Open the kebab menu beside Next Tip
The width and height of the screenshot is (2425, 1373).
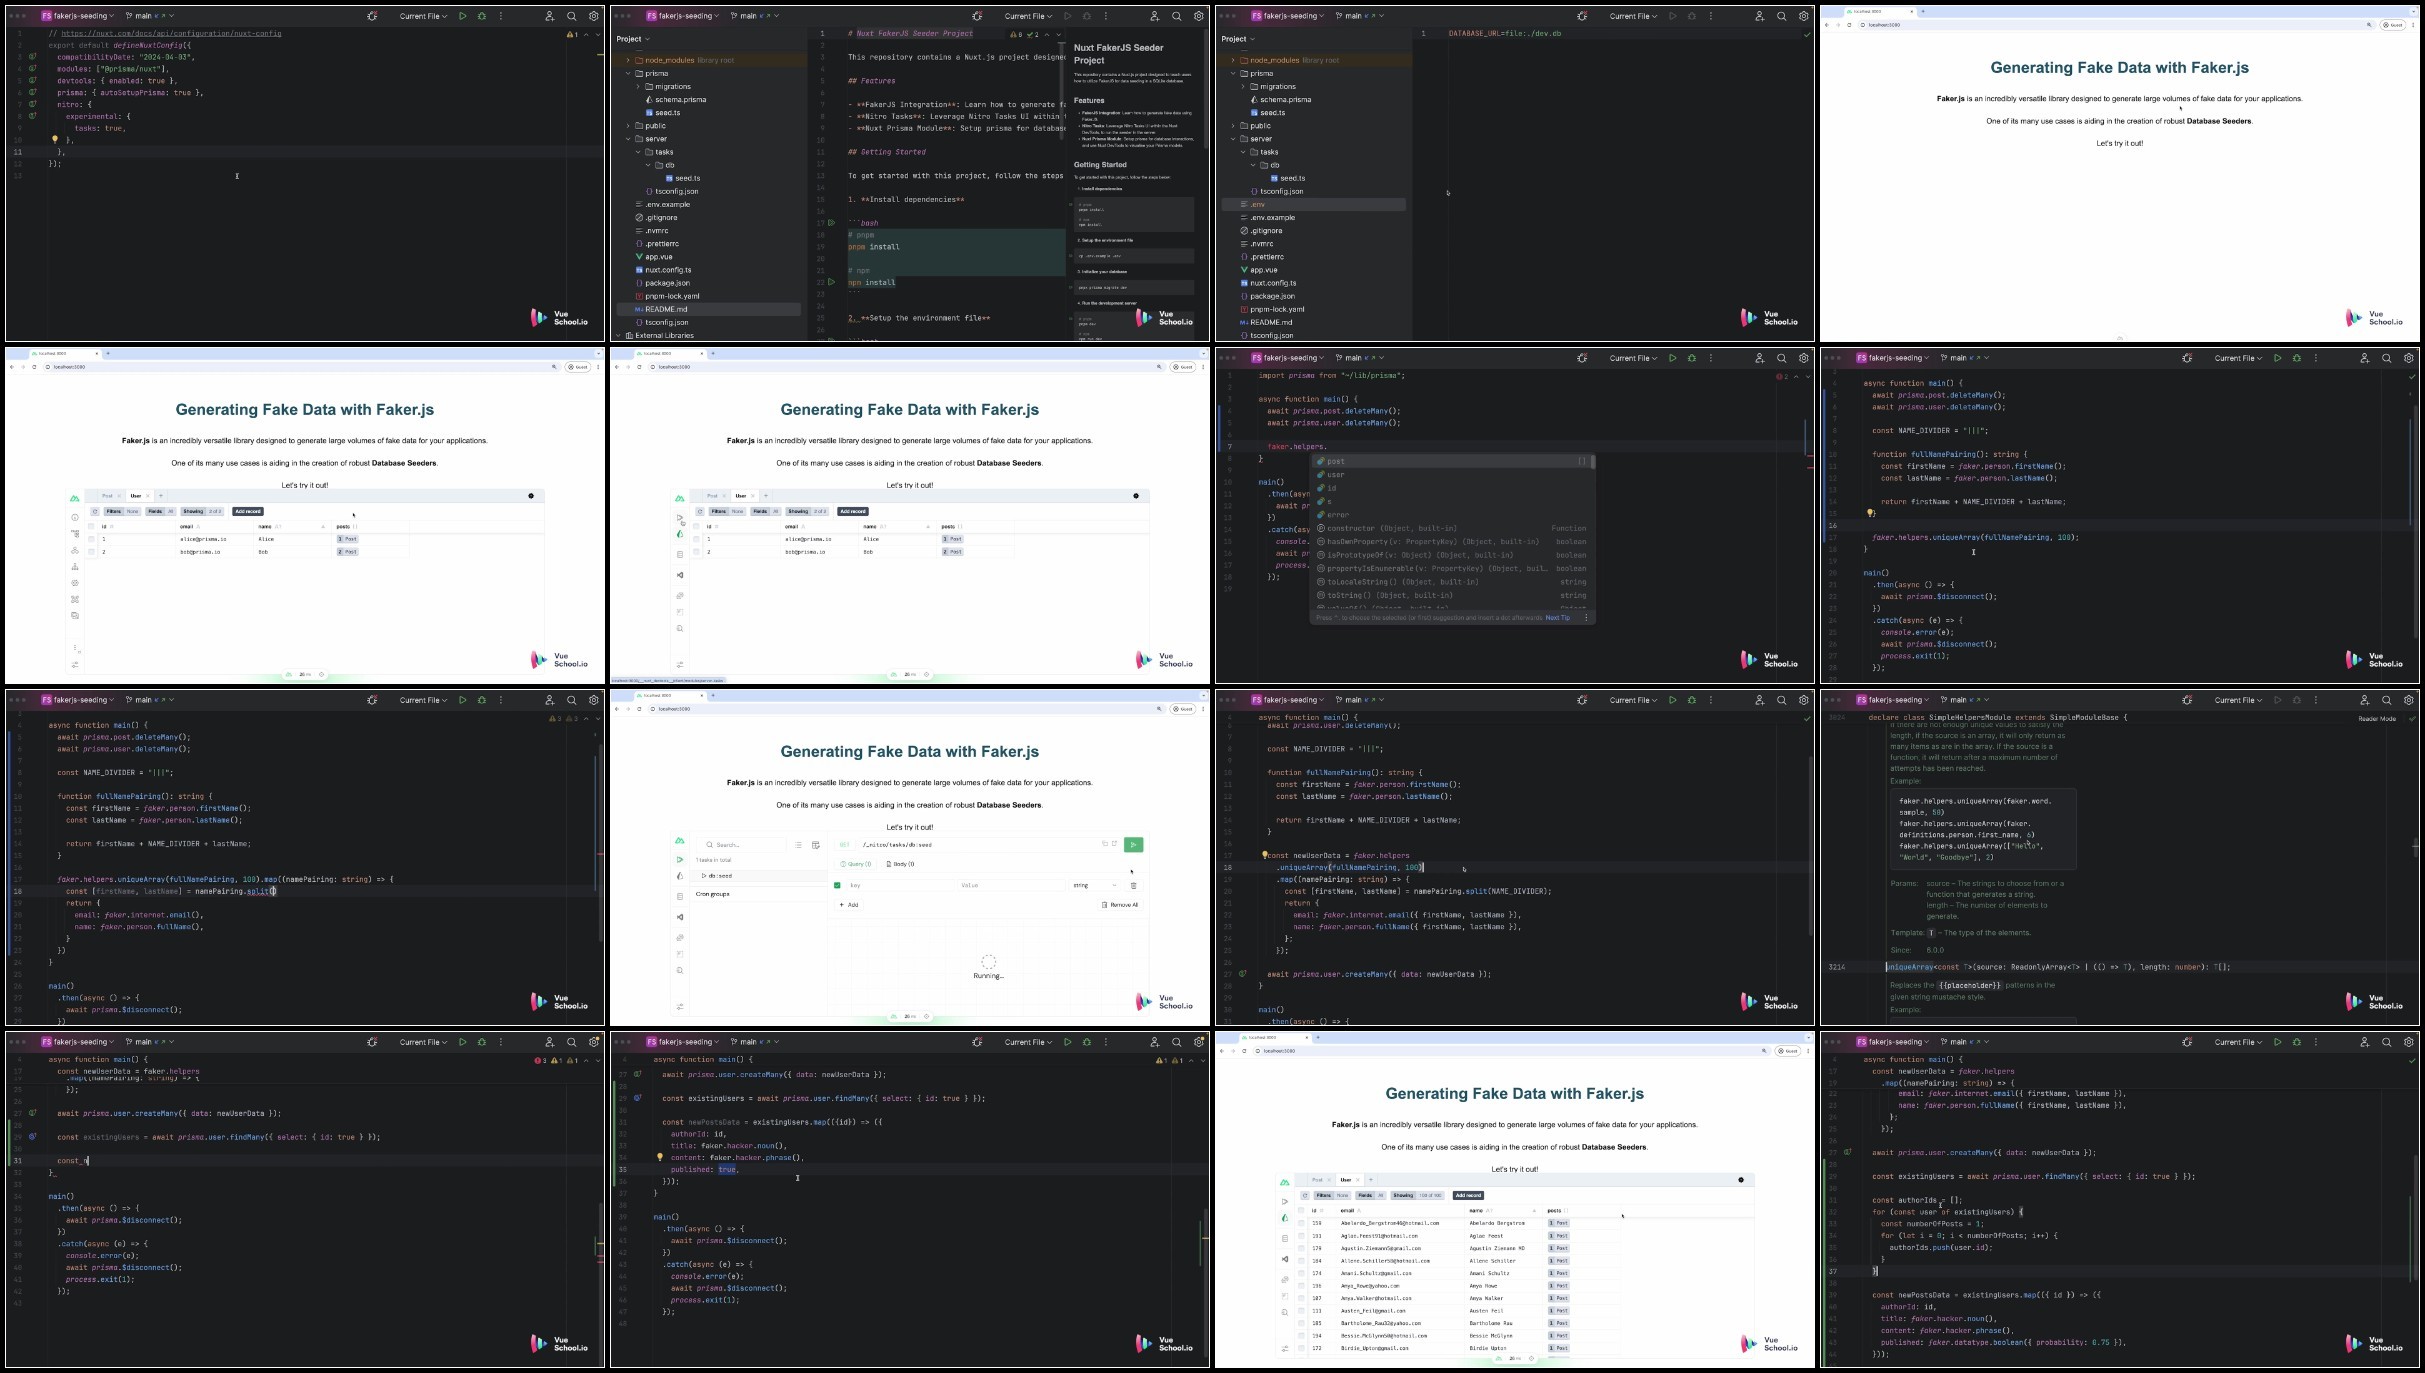pyautogui.click(x=1586, y=618)
